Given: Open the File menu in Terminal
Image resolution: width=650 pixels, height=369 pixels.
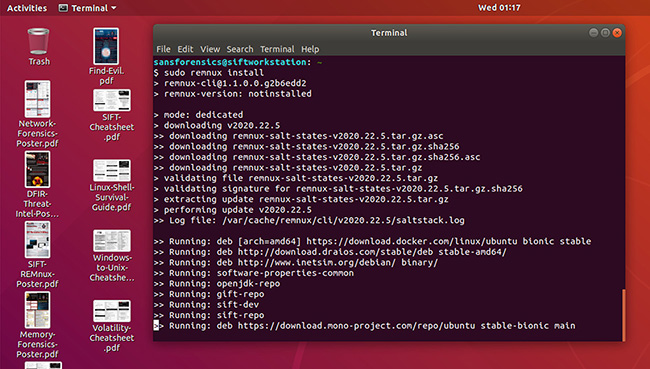Looking at the screenshot, I should point(163,49).
